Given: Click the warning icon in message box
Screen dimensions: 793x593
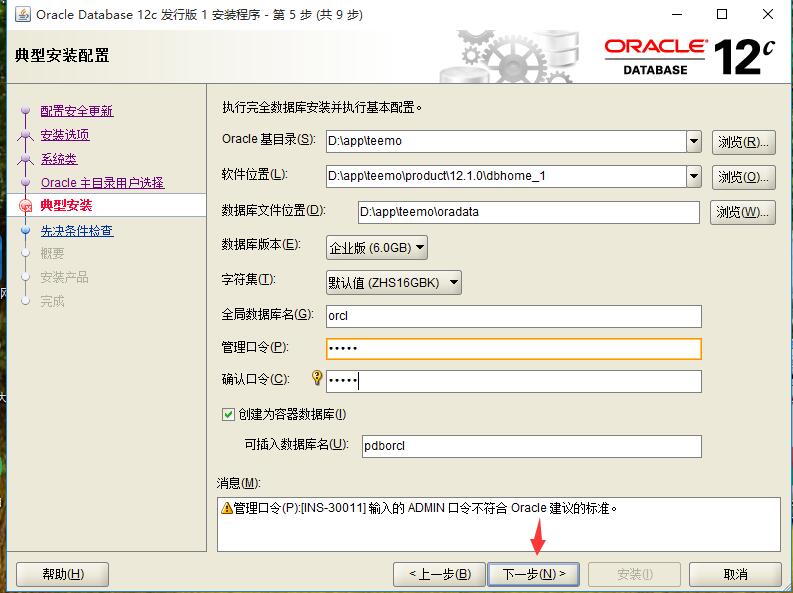Looking at the screenshot, I should point(227,508).
